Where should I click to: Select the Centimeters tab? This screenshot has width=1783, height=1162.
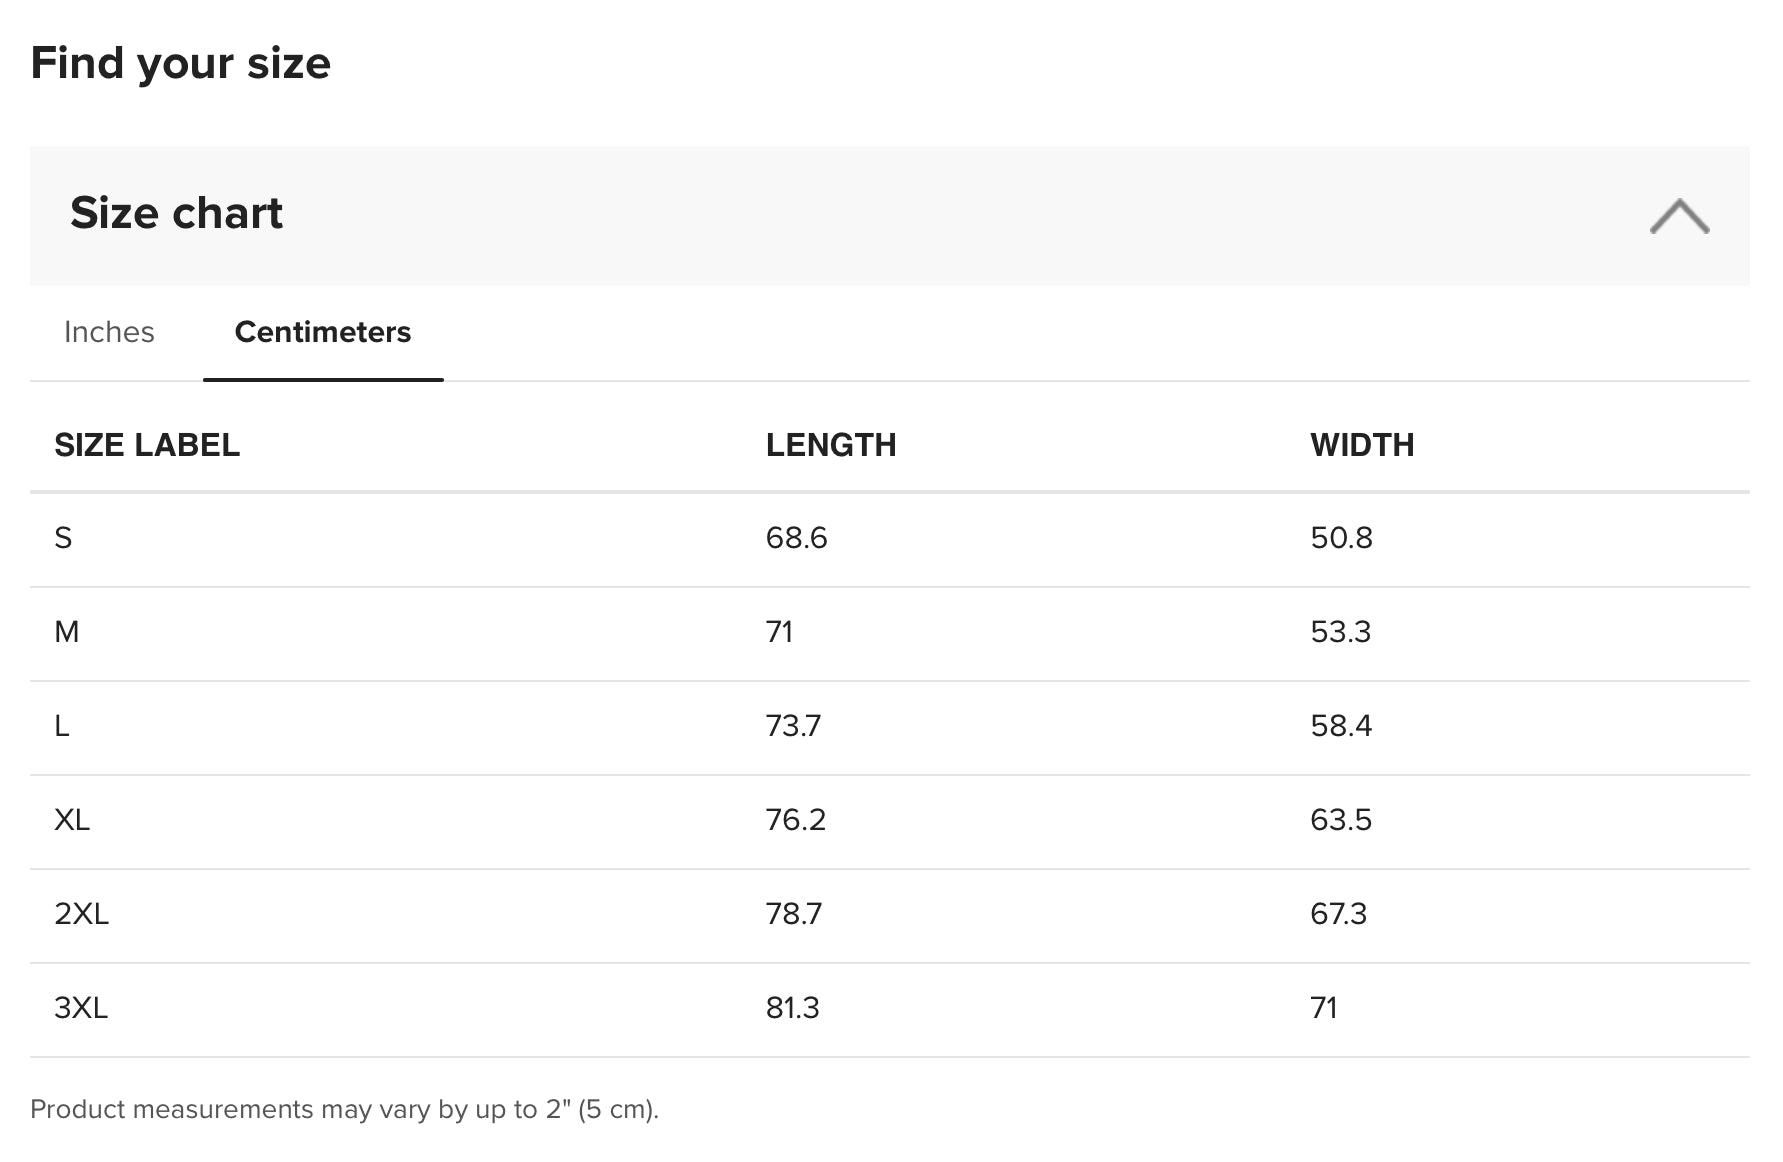click(322, 332)
